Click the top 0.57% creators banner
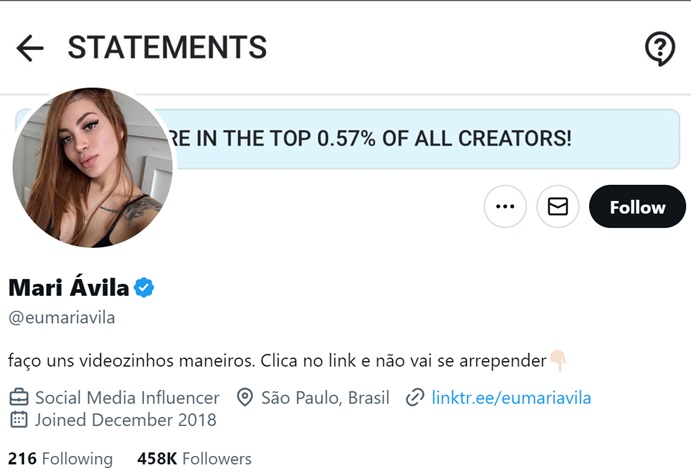 (400, 138)
